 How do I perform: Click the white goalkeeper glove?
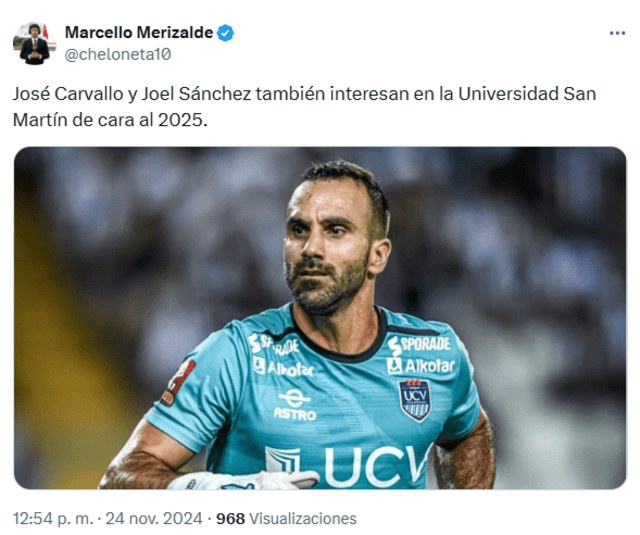coord(244,480)
